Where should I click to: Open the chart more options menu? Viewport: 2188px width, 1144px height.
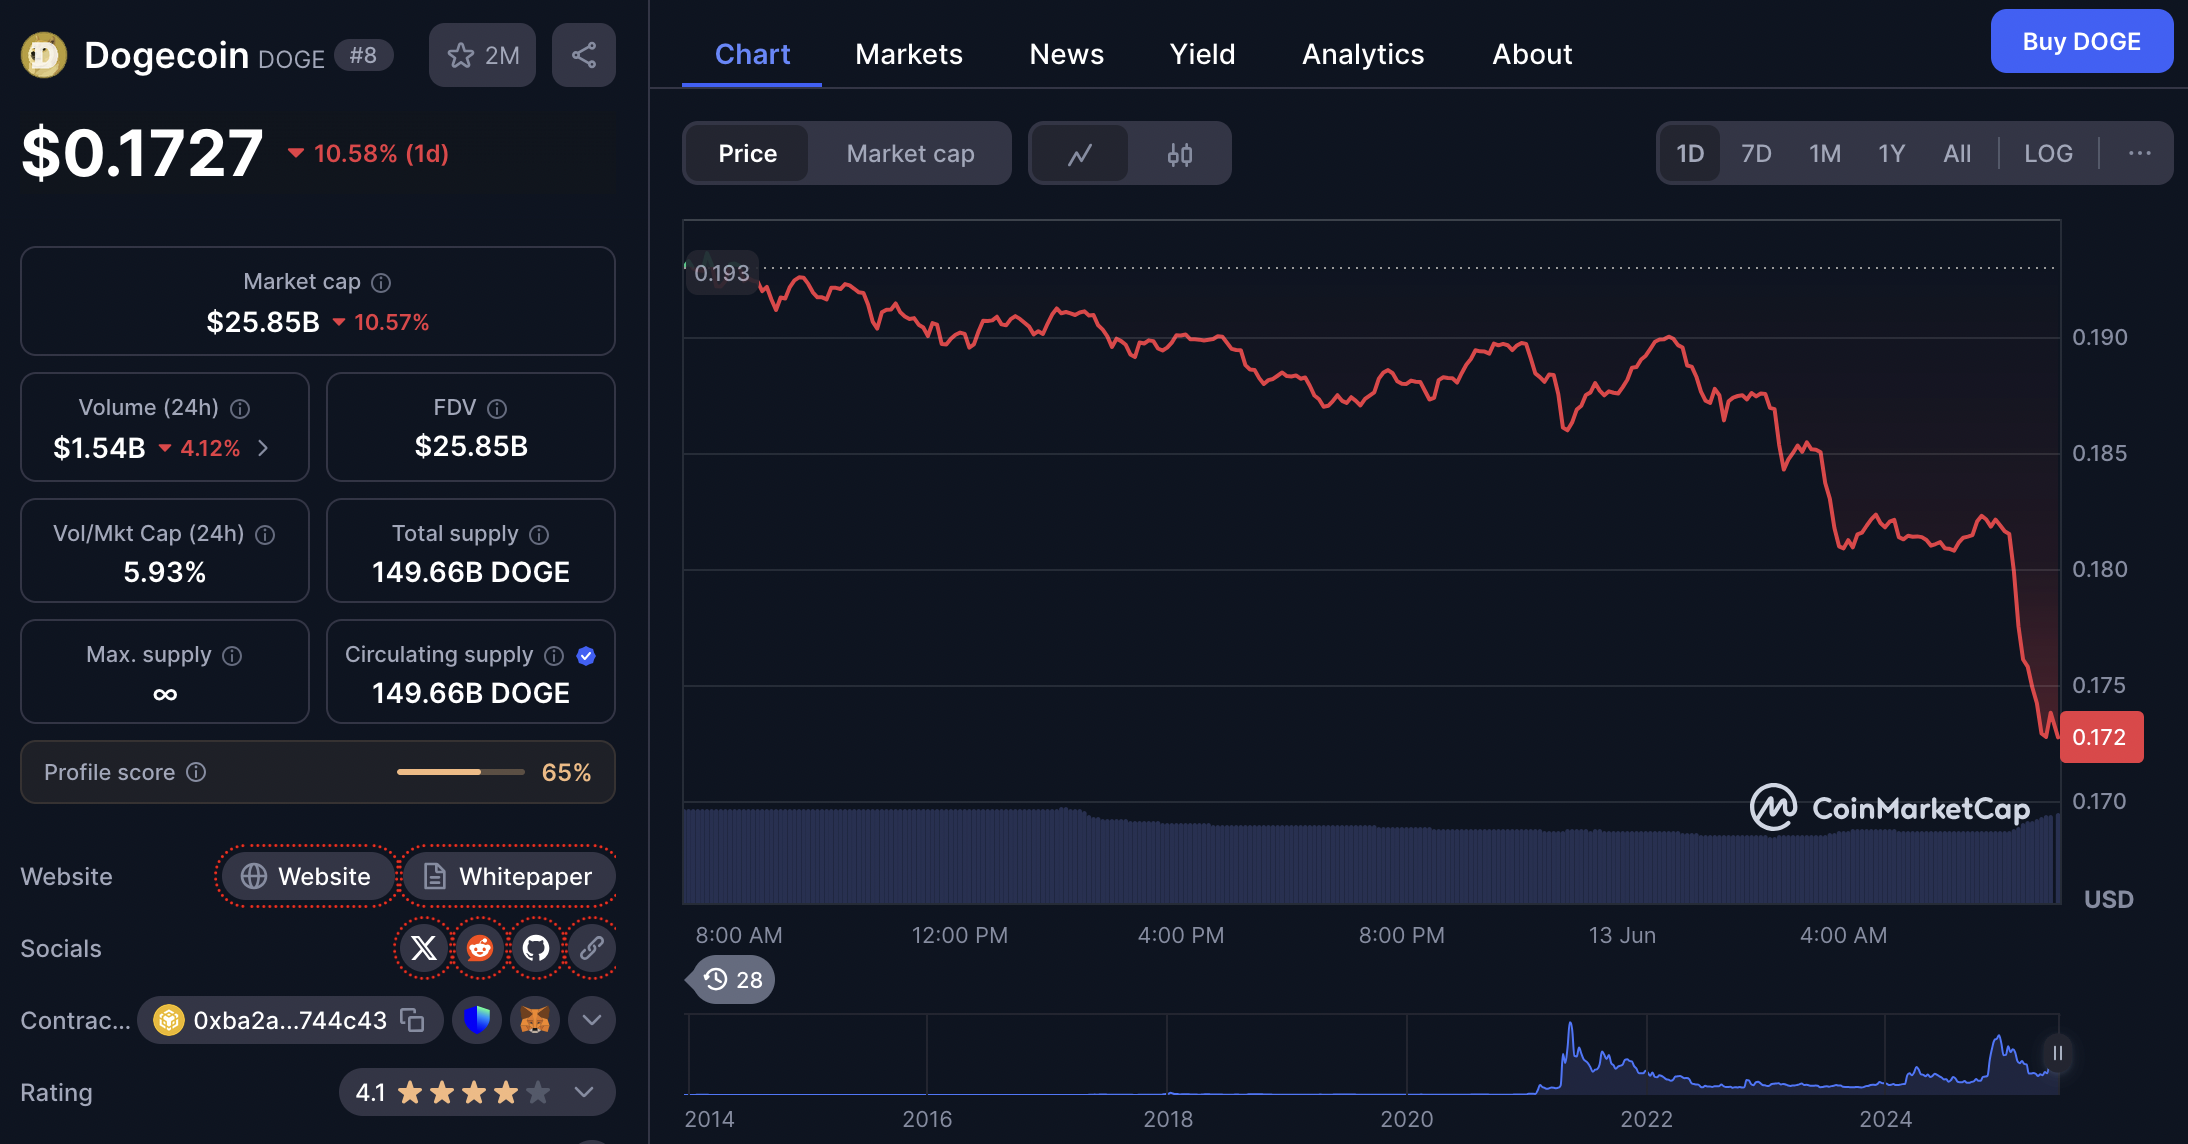2139,154
